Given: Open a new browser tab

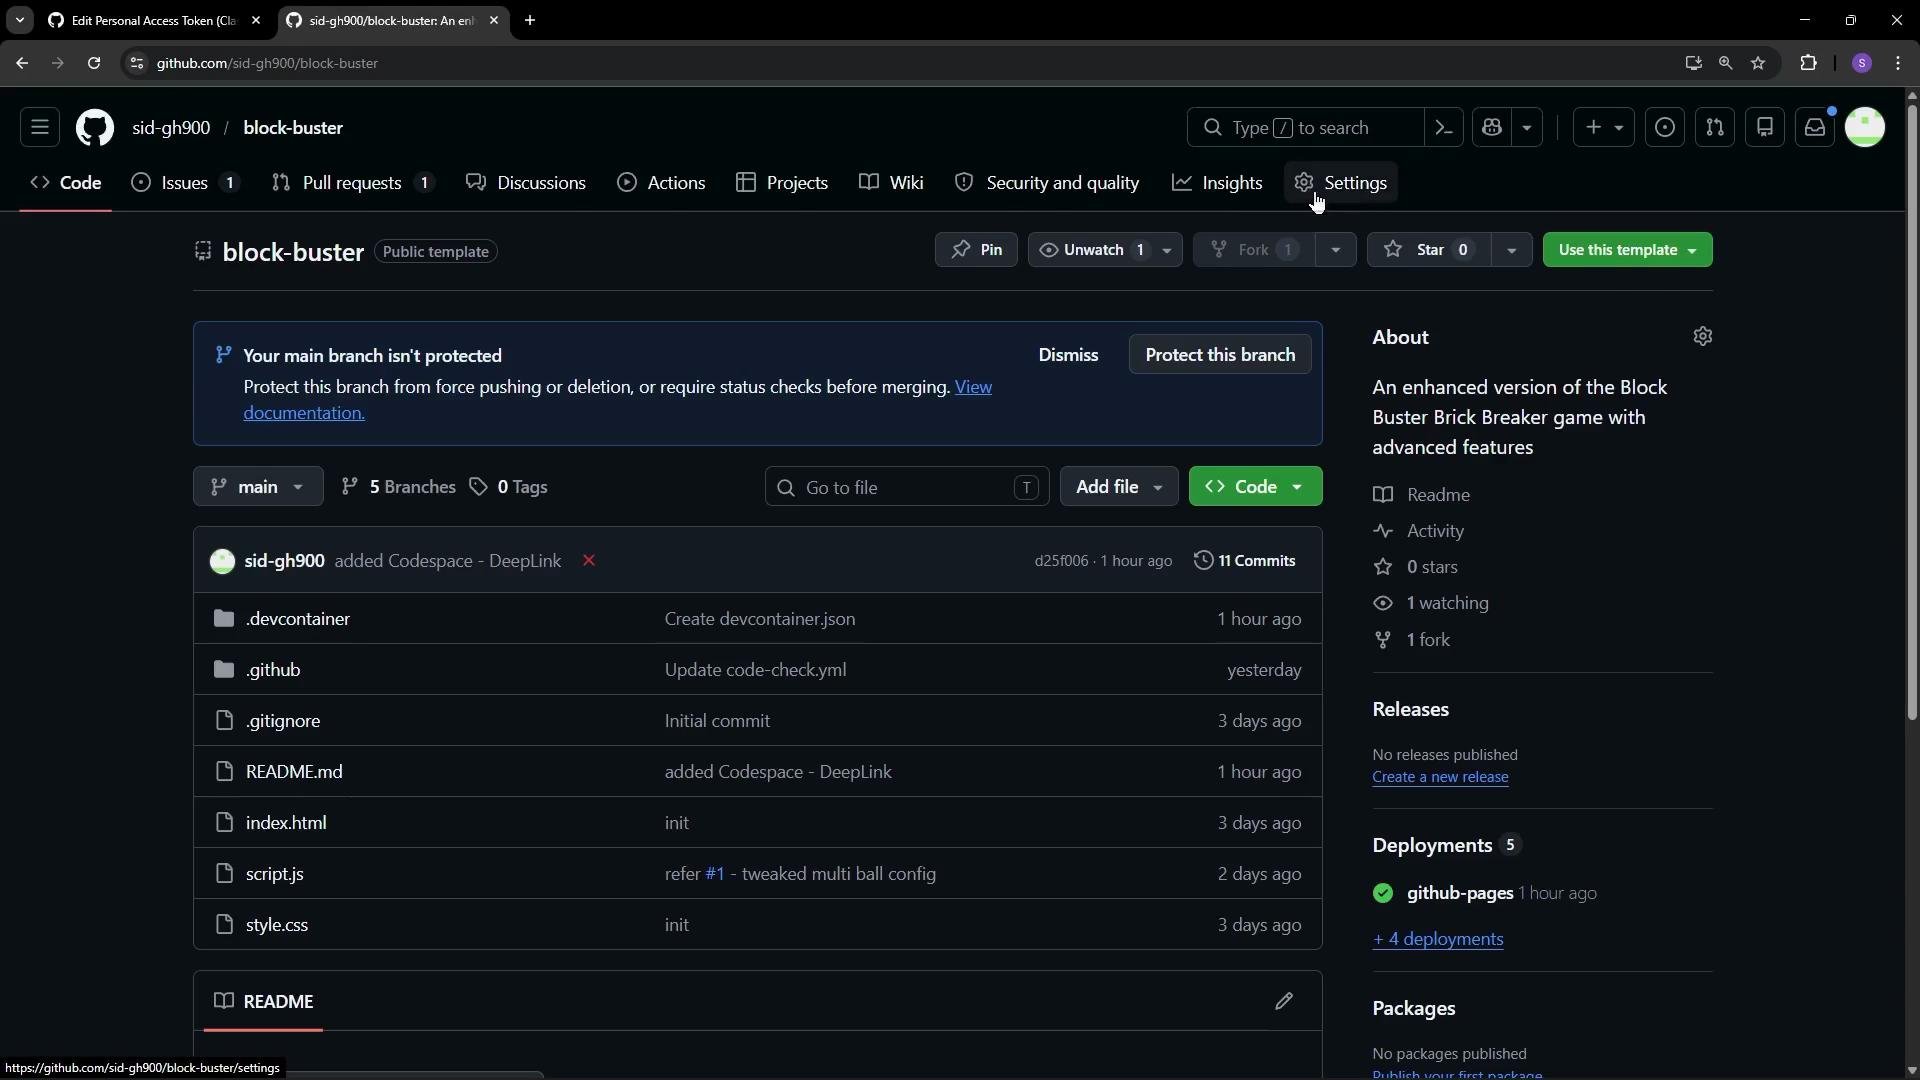Looking at the screenshot, I should (x=530, y=20).
